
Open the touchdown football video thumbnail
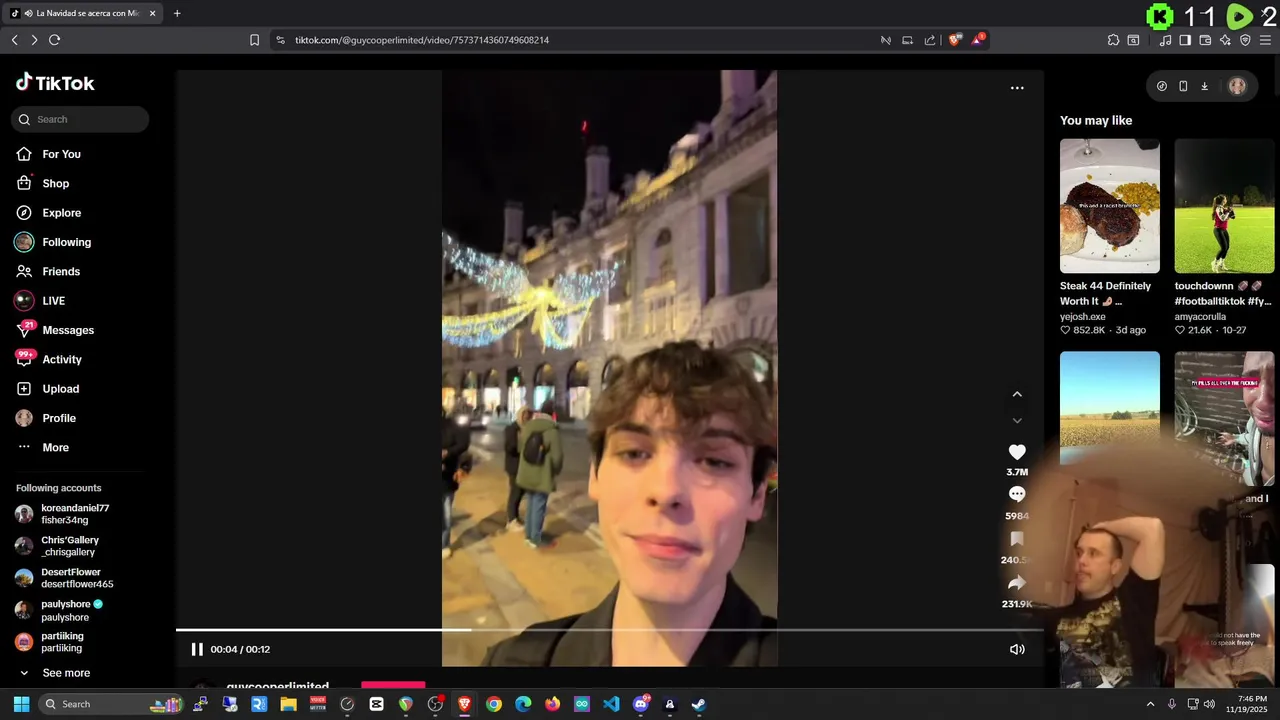(x=1224, y=206)
